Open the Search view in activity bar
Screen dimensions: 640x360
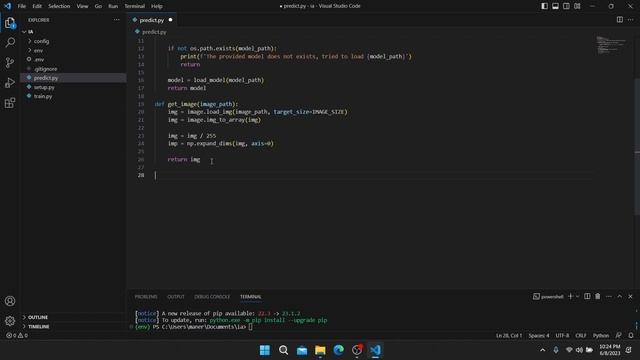coord(10,42)
